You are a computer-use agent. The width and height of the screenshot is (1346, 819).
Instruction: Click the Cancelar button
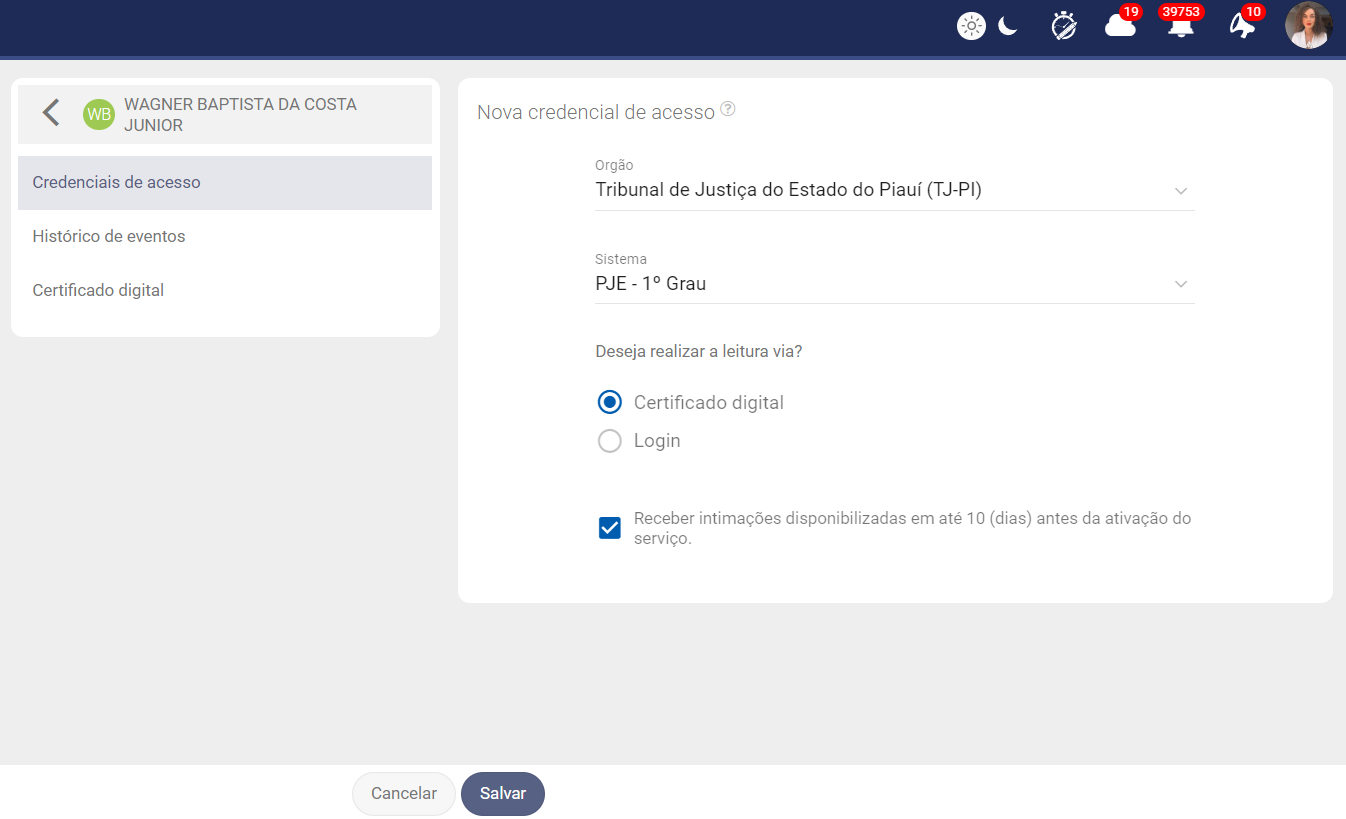tap(404, 794)
